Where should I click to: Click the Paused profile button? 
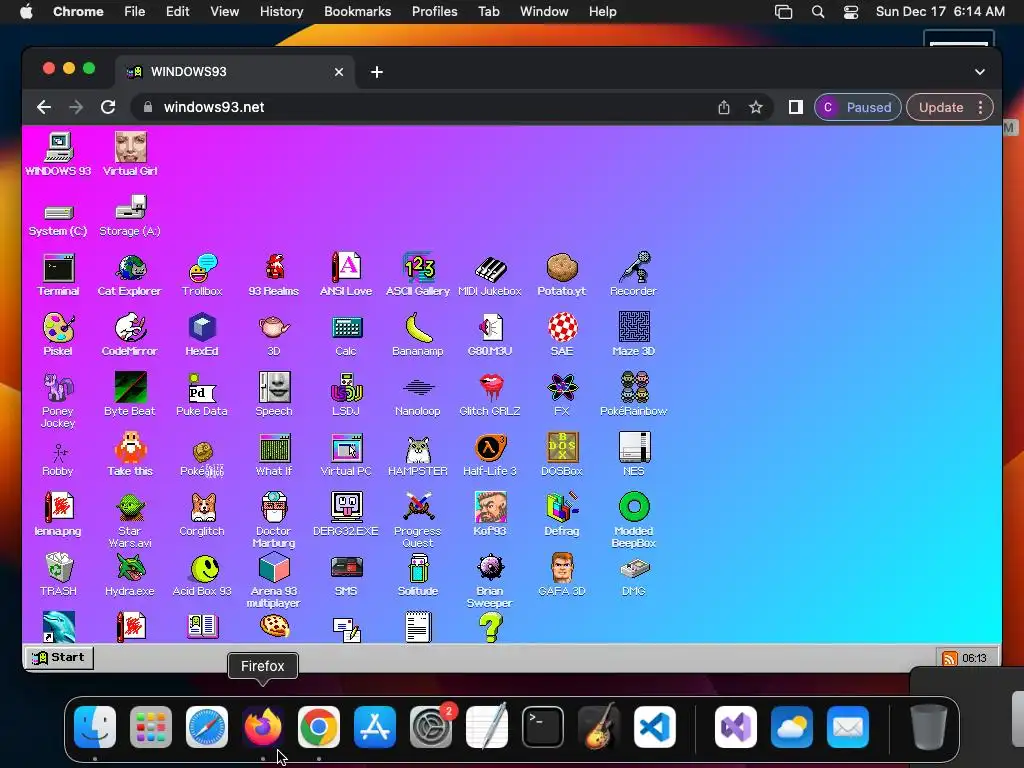[x=857, y=107]
